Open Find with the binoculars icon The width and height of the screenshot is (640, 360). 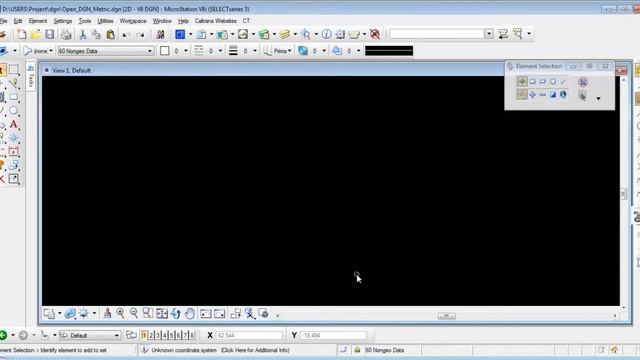click(x=160, y=34)
